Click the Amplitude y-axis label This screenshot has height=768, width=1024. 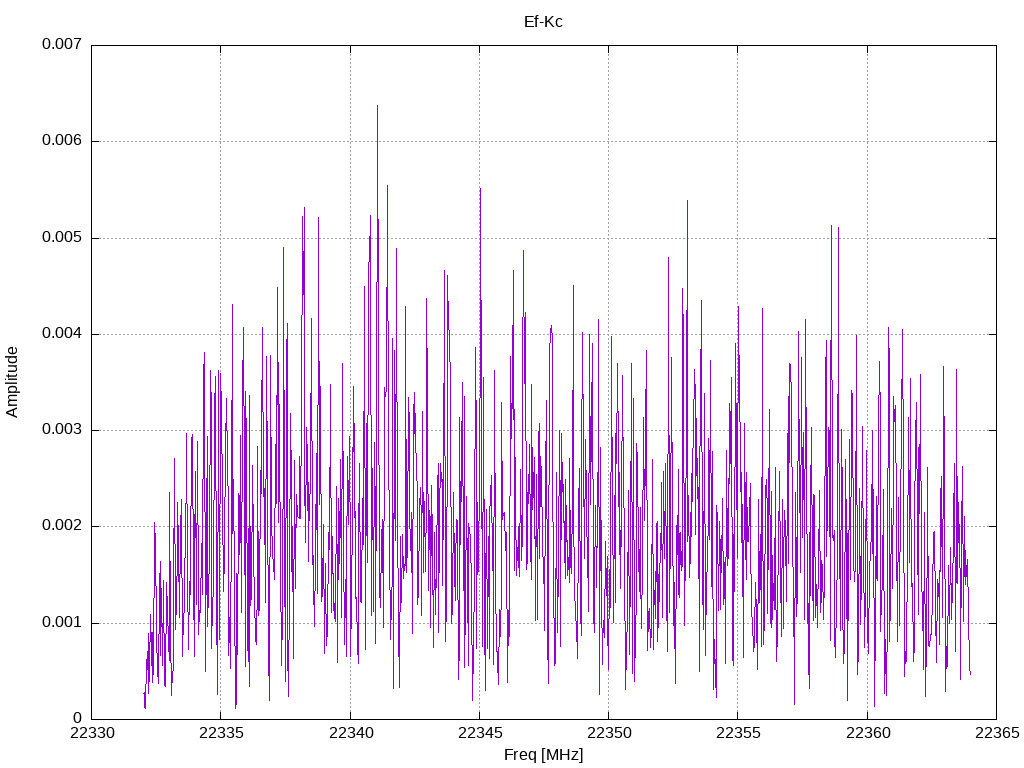point(12,382)
